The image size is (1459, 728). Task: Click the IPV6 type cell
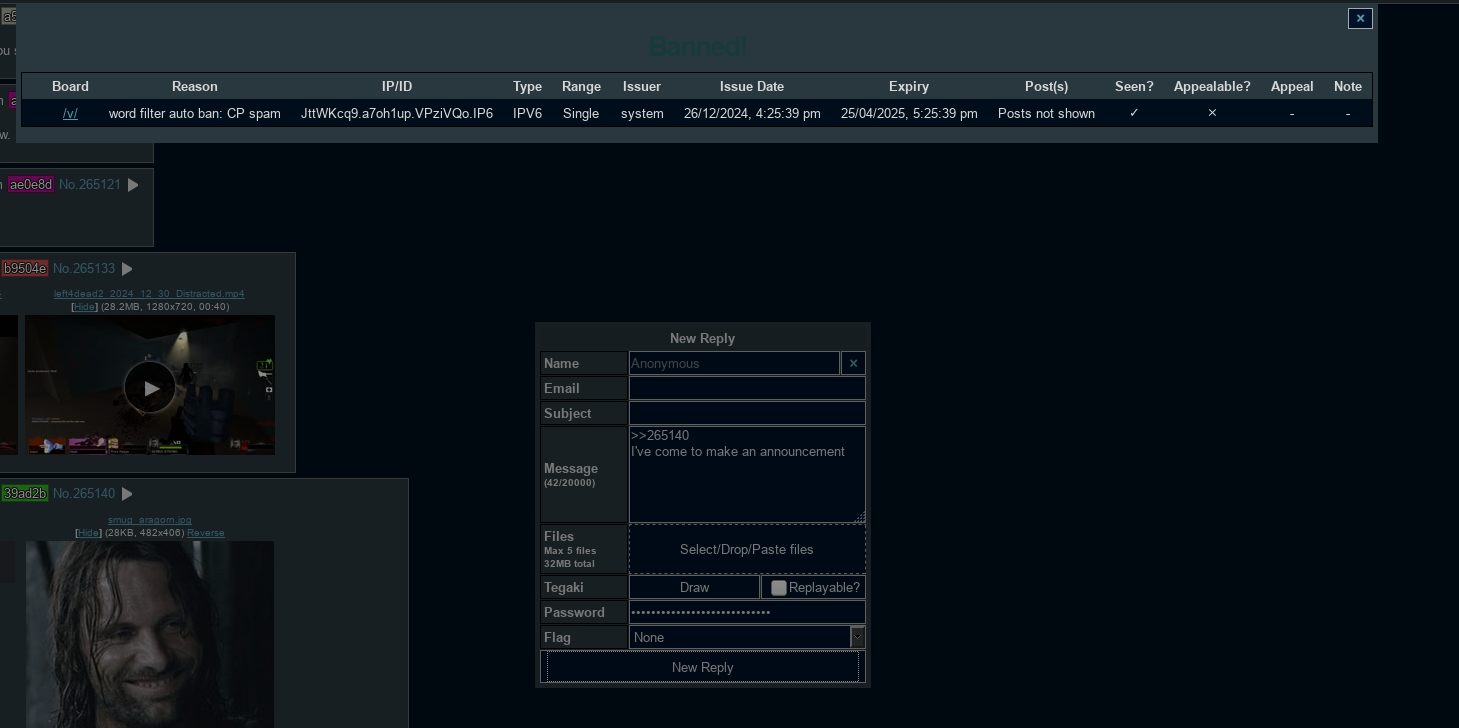(x=527, y=113)
